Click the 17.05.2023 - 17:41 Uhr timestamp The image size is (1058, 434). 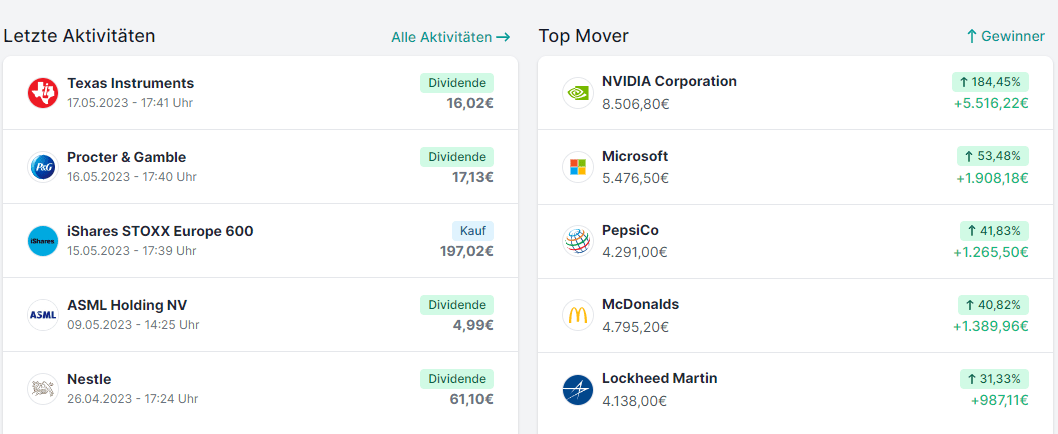(130, 103)
